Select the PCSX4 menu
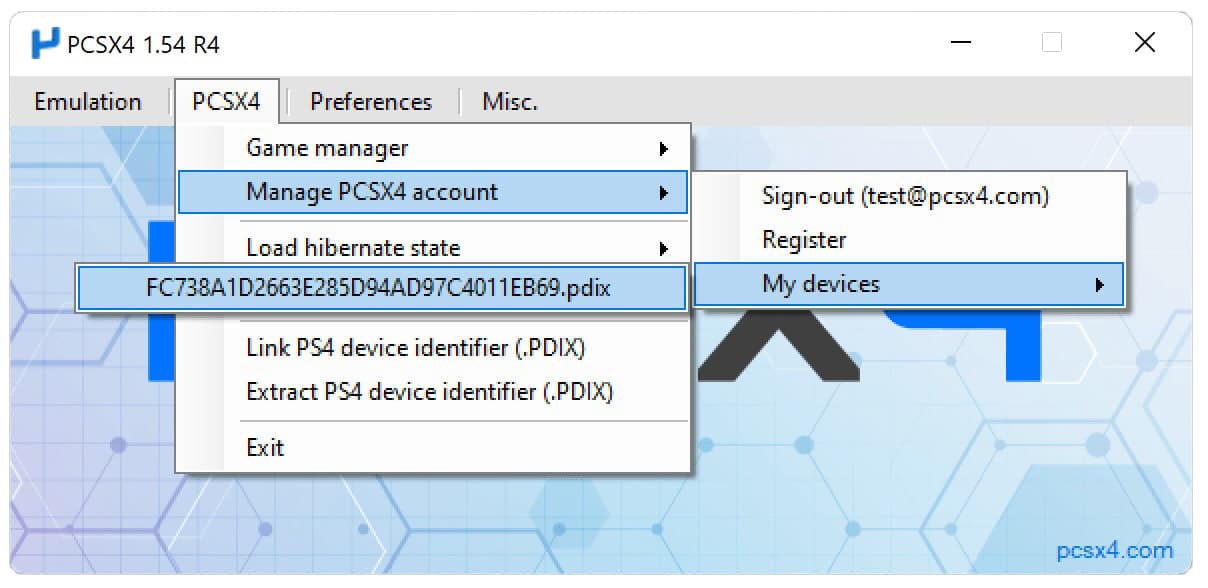 227,101
